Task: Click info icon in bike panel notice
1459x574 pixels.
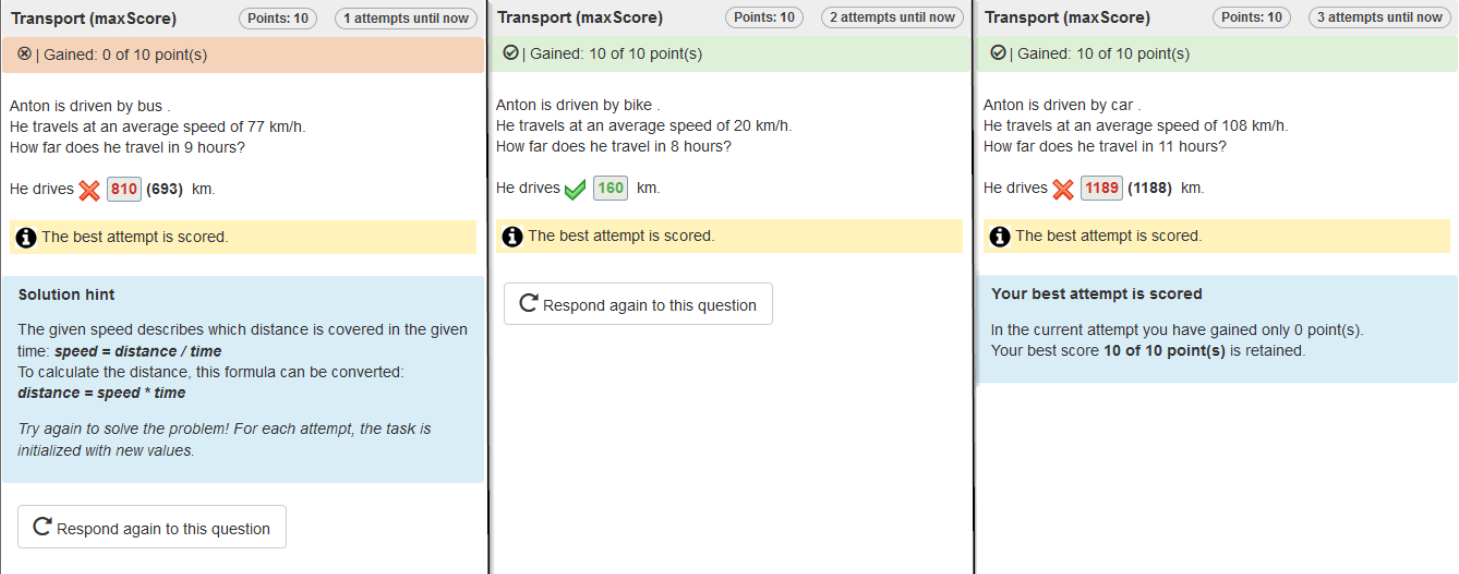Action: click(x=513, y=236)
